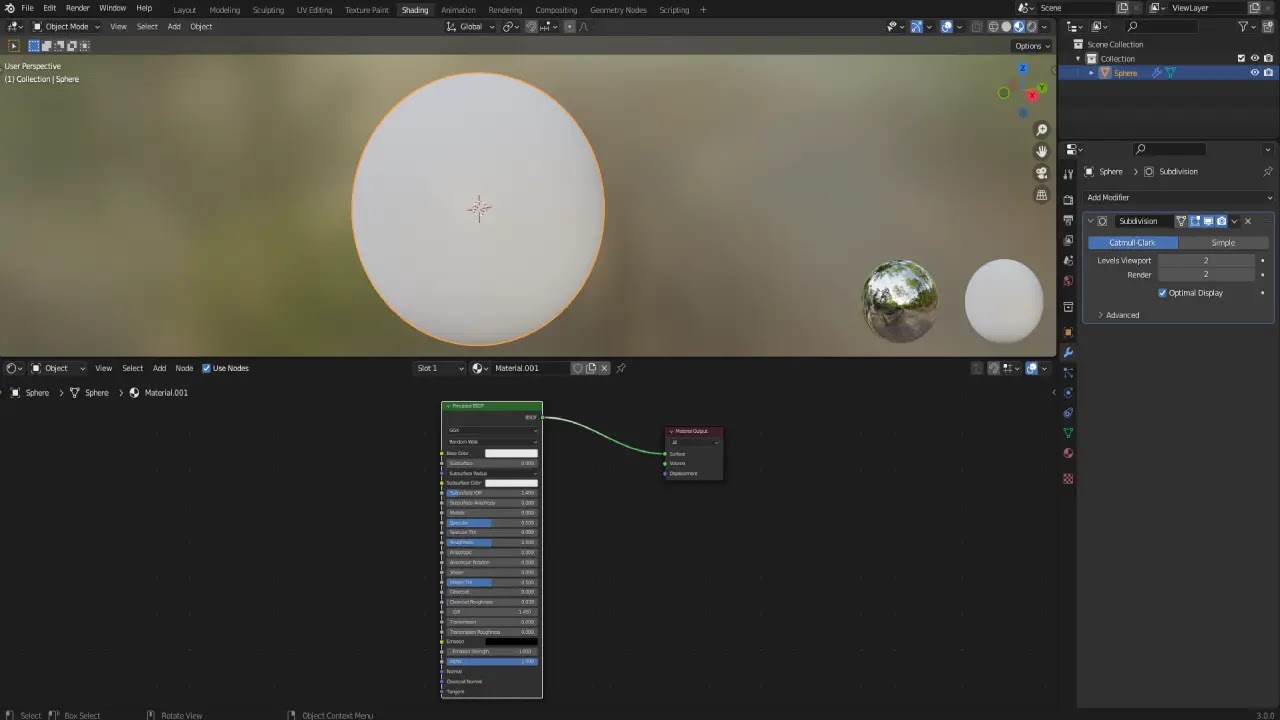1280x720 pixels.
Task: Switch to the UV Editing workspace tab
Action: coord(314,10)
